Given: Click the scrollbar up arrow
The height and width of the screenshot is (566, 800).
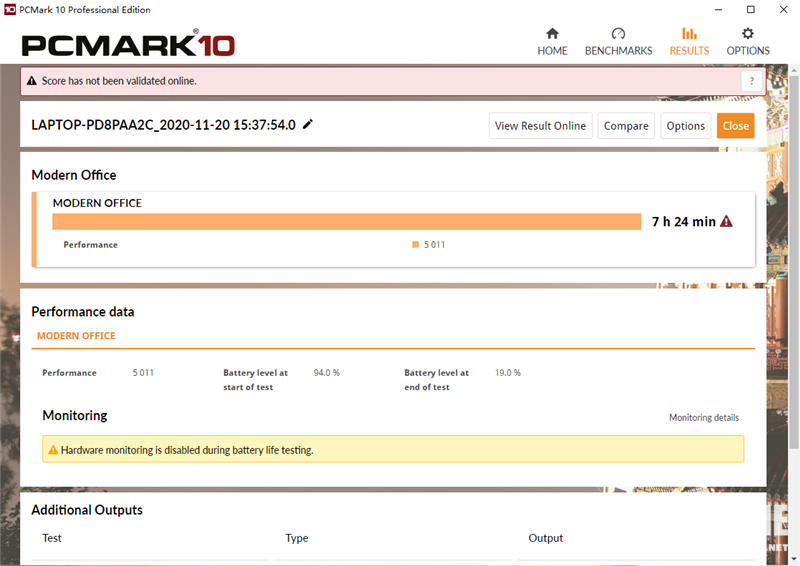Looking at the screenshot, I should pos(794,69).
